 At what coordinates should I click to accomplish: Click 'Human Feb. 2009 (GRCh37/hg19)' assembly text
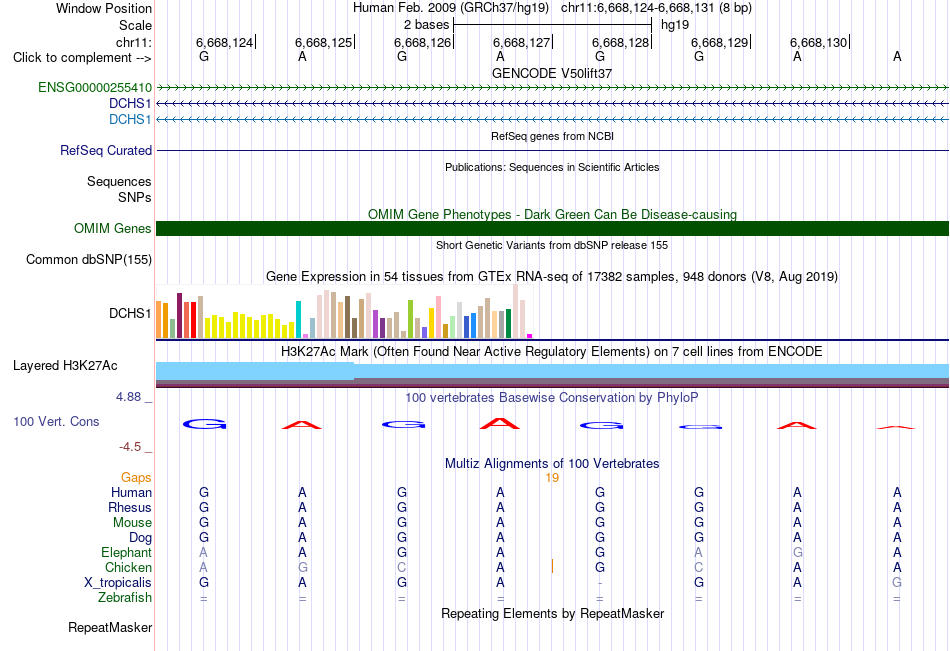click(451, 8)
